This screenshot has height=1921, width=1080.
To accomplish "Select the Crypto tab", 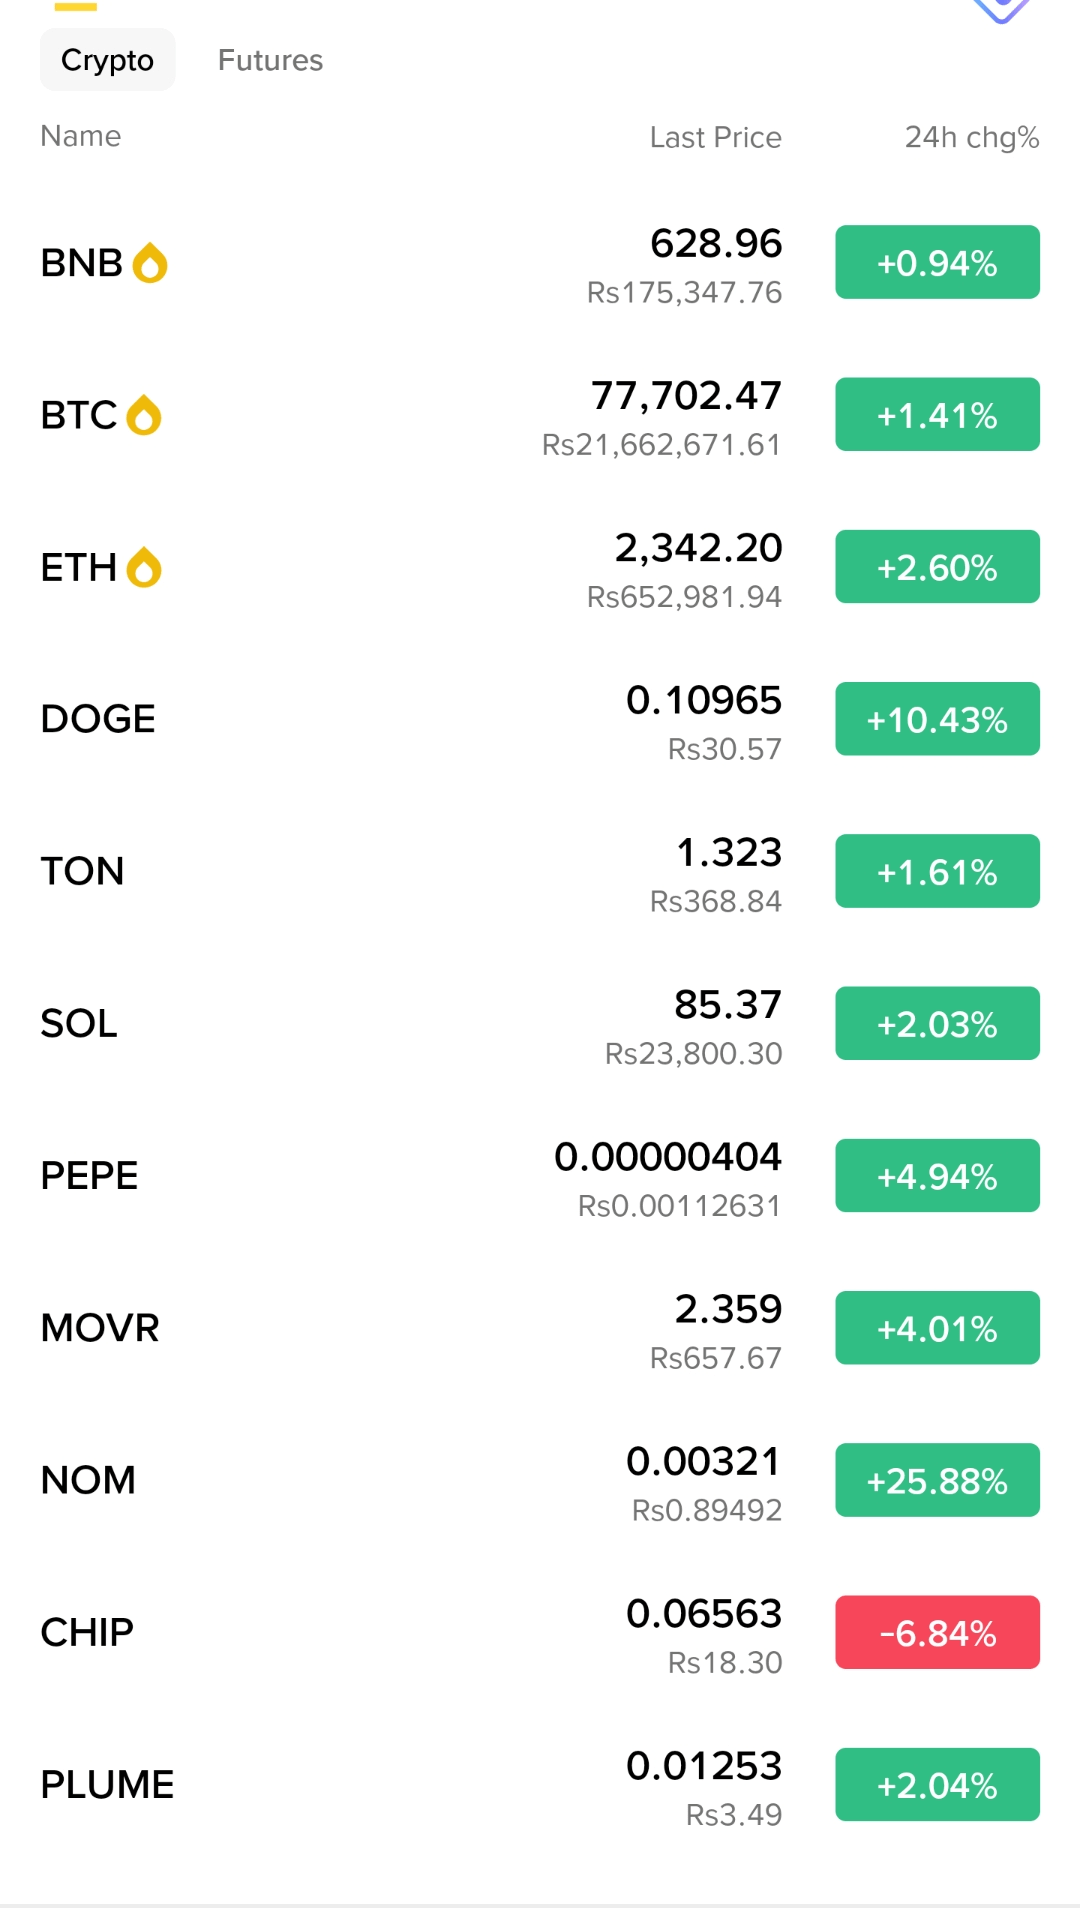I will [108, 60].
